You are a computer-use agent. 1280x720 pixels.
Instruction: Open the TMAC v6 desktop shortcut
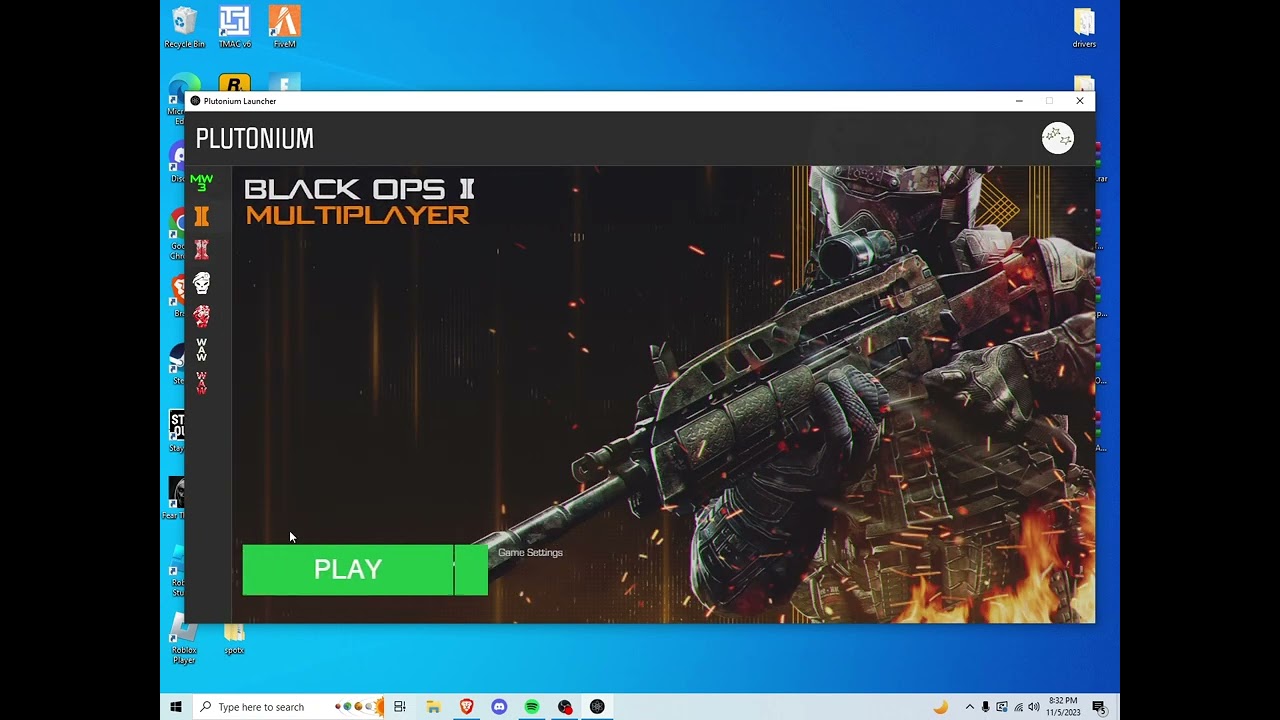click(235, 27)
